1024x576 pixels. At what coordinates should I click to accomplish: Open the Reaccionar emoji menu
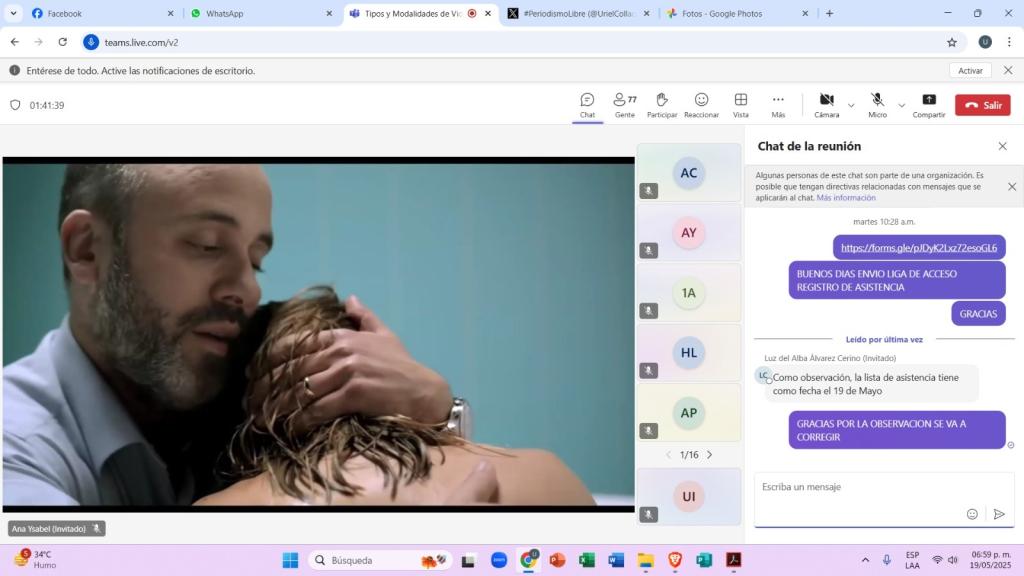point(701,104)
